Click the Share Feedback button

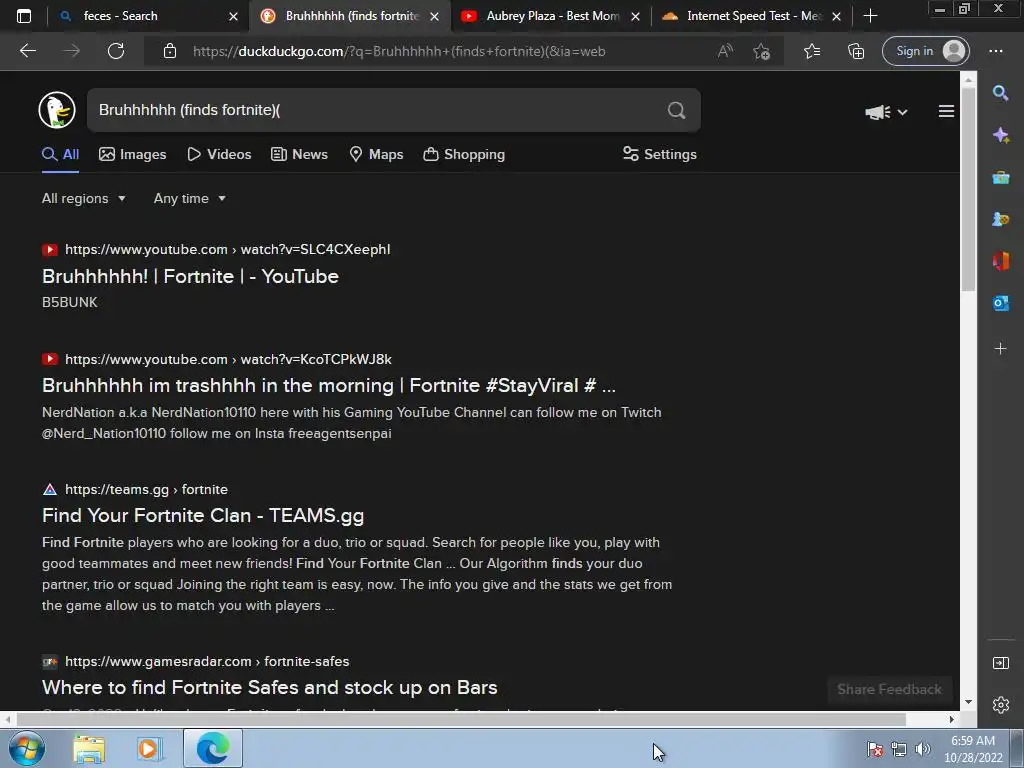tap(889, 689)
